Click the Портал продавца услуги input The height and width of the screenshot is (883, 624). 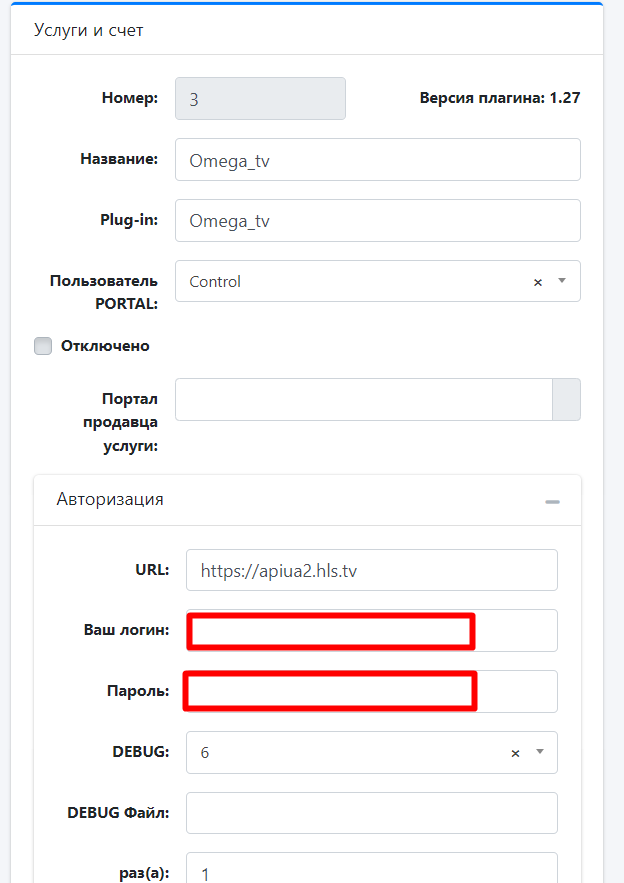tap(363, 399)
